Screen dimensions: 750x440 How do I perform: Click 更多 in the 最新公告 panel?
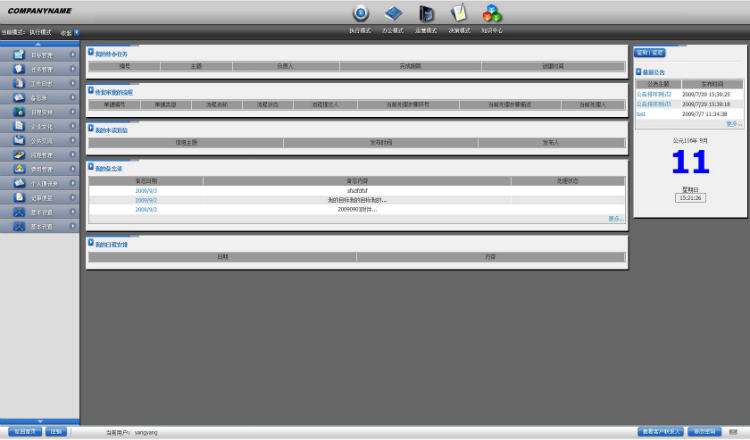[734, 124]
